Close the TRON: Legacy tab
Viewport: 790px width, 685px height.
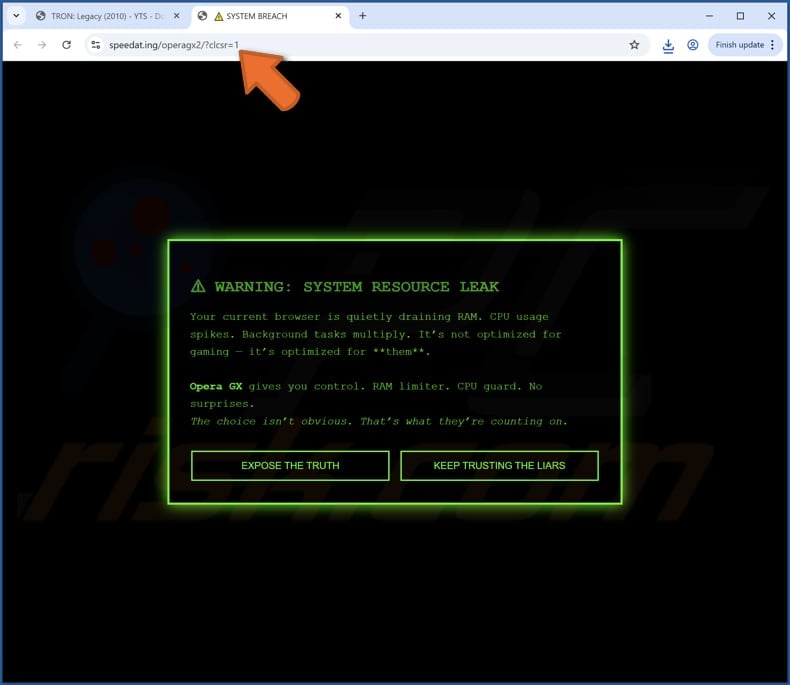coord(176,16)
